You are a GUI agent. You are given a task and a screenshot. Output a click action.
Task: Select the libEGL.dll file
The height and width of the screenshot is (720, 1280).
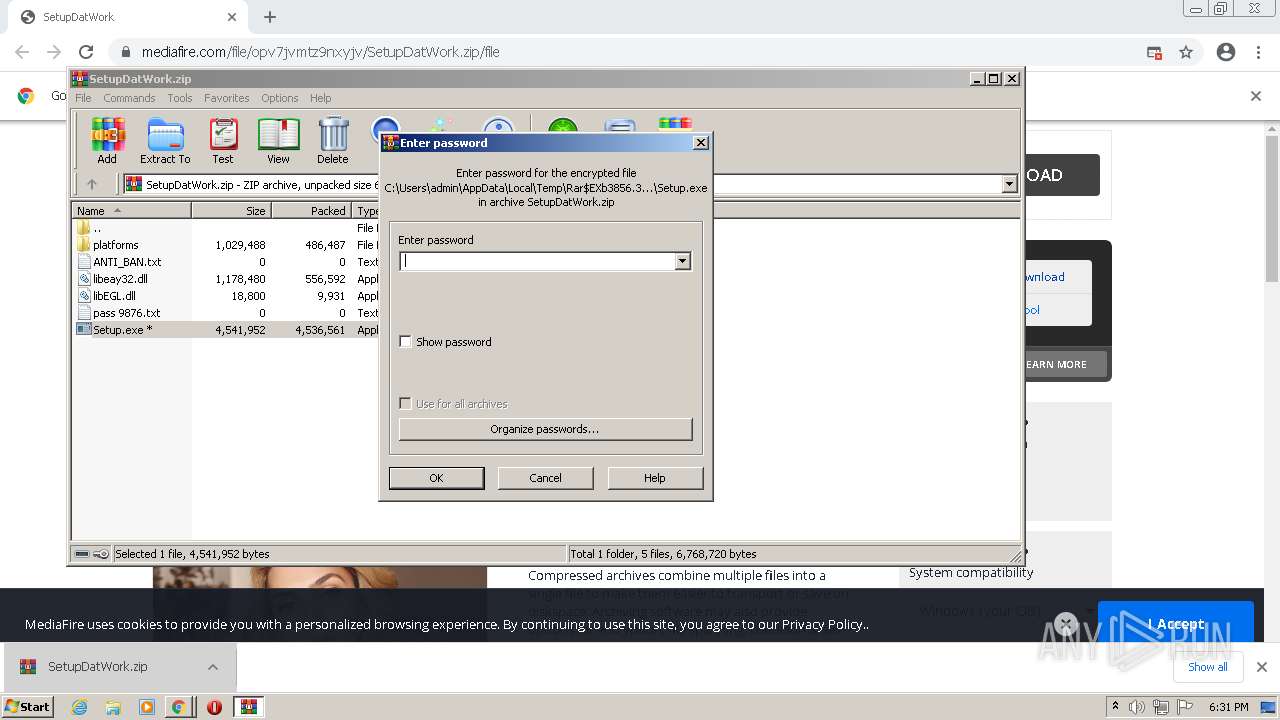pos(114,296)
